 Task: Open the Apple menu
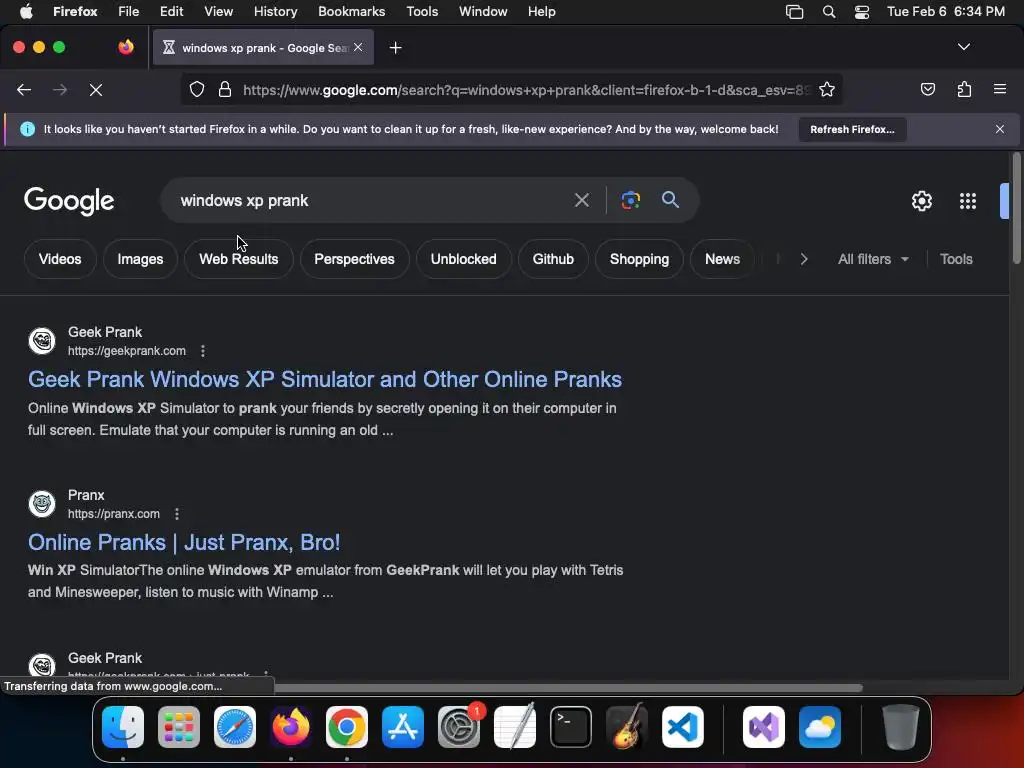click(x=26, y=11)
